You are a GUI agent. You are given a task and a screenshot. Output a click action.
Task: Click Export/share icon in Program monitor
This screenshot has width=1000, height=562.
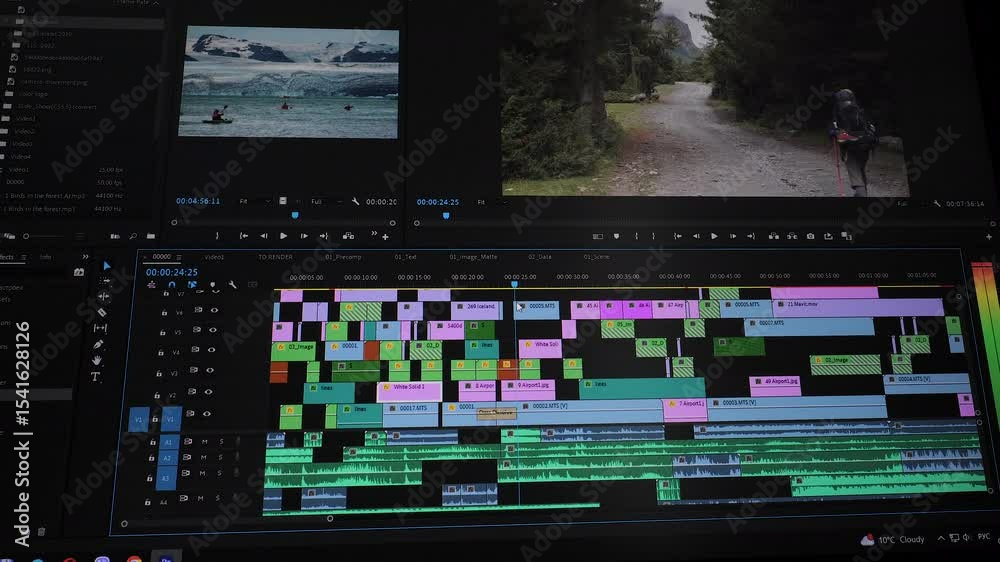pos(828,236)
